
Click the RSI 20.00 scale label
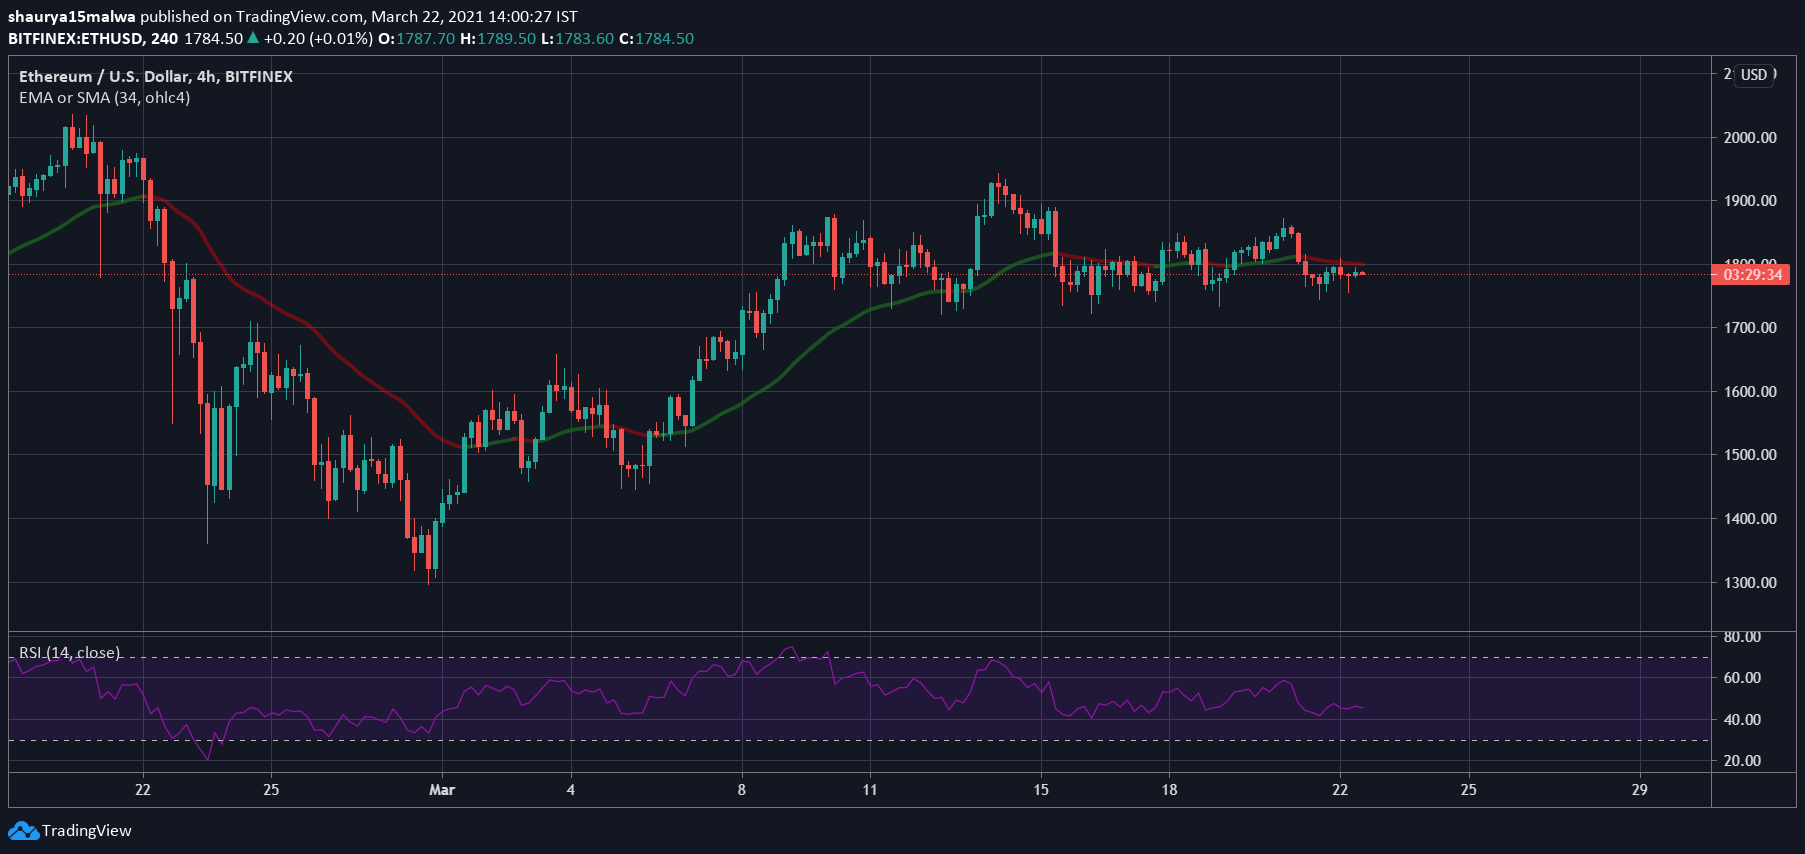click(1742, 761)
